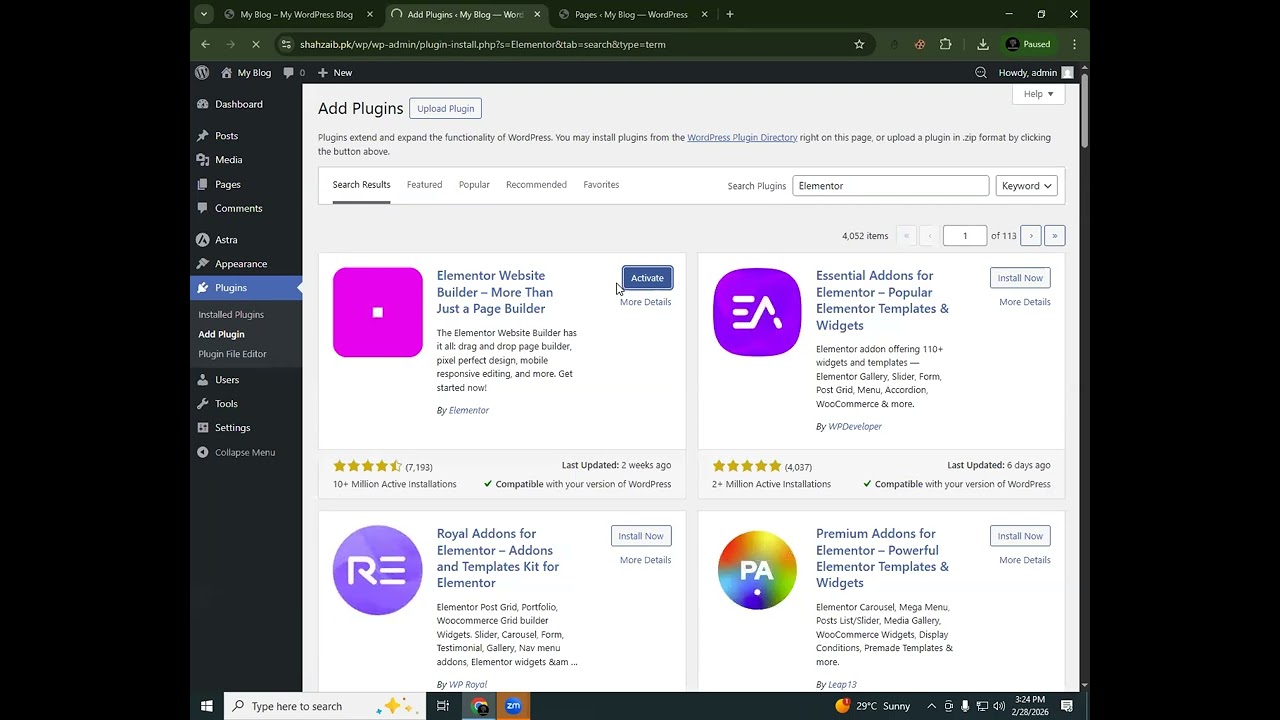The height and width of the screenshot is (720, 1280).
Task: Open the Zoom app in taskbar
Action: pos(513,706)
